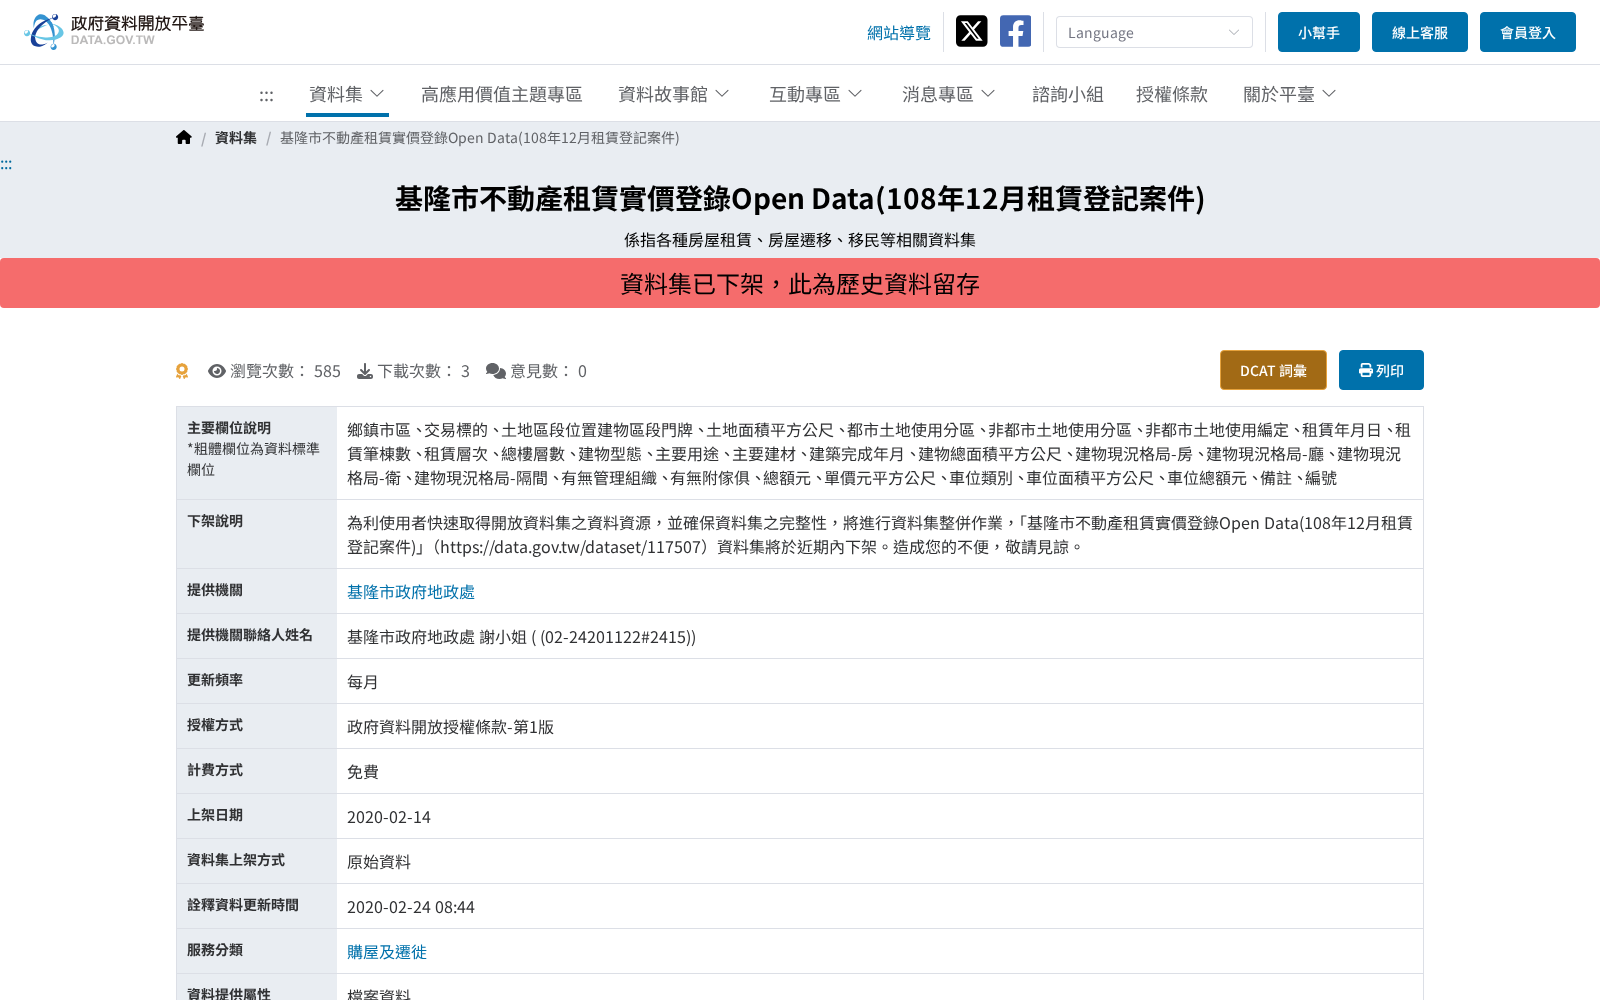
Task: Click the download icon beside 下載次數
Action: (x=365, y=371)
